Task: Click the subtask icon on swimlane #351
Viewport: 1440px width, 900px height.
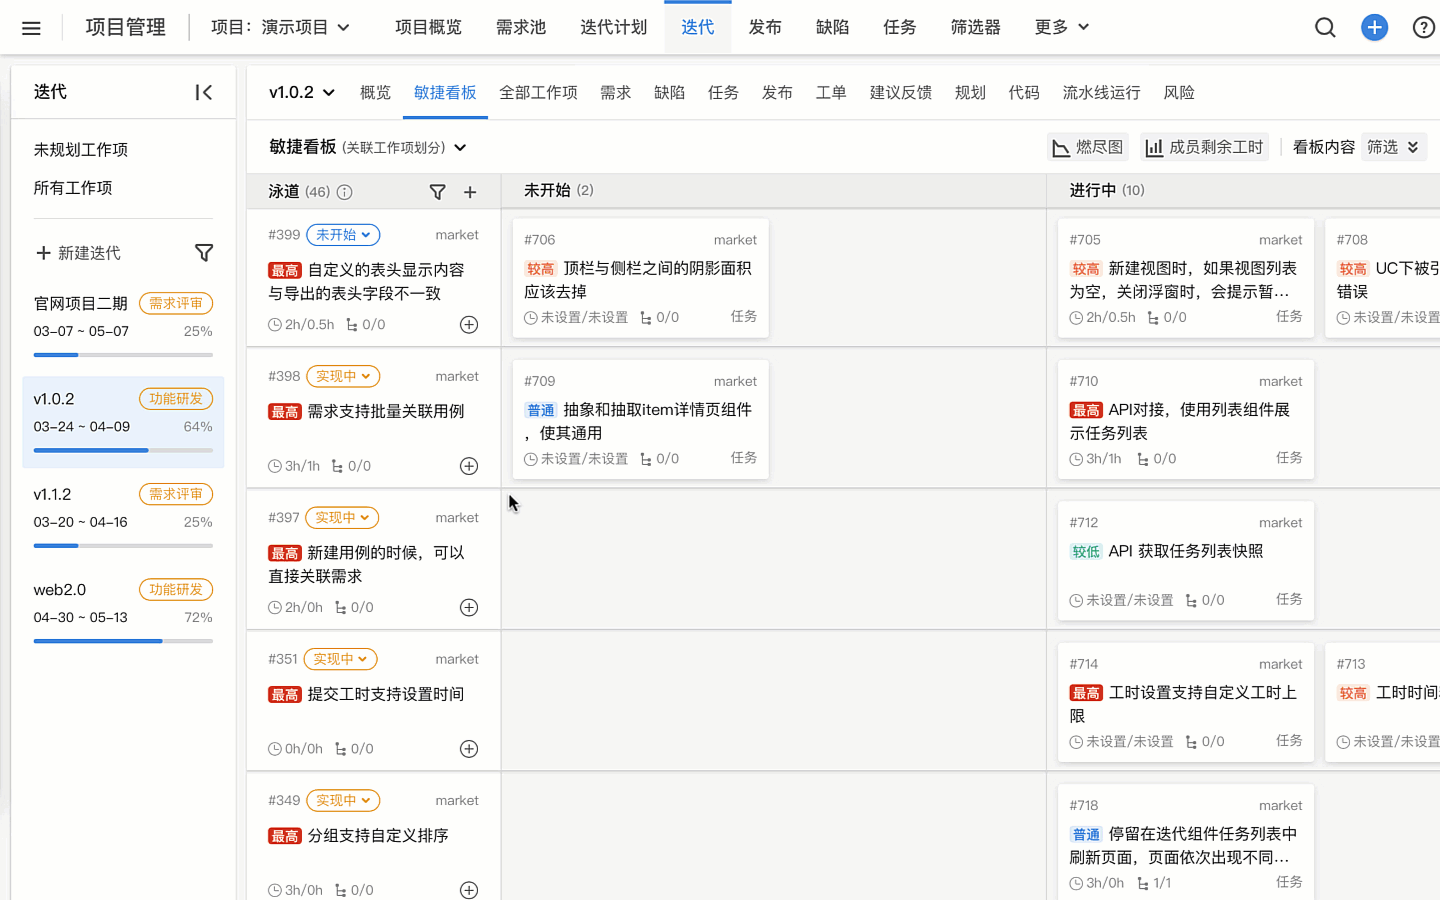Action: pos(341,749)
